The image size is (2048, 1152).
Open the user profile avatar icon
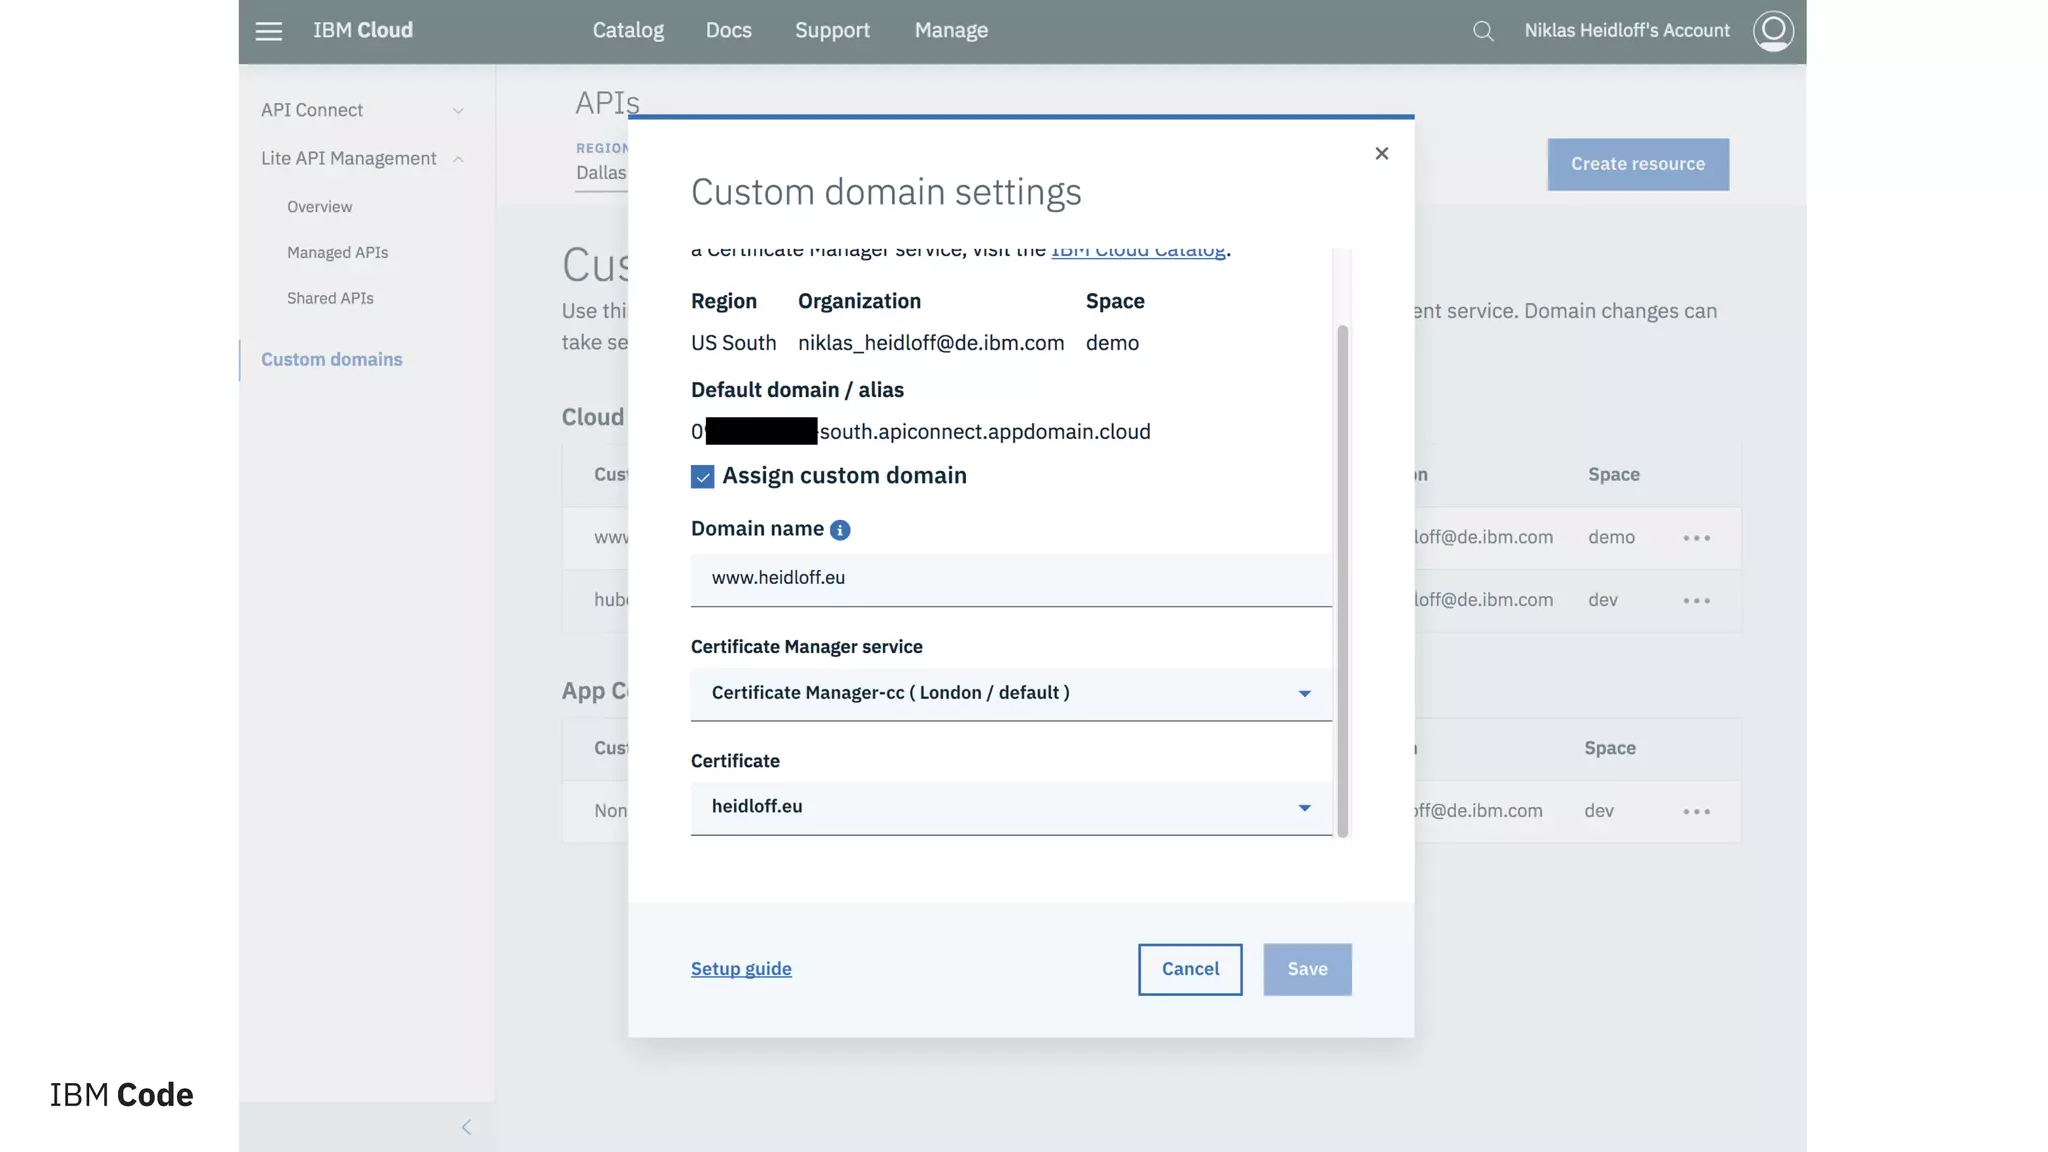pyautogui.click(x=1772, y=31)
